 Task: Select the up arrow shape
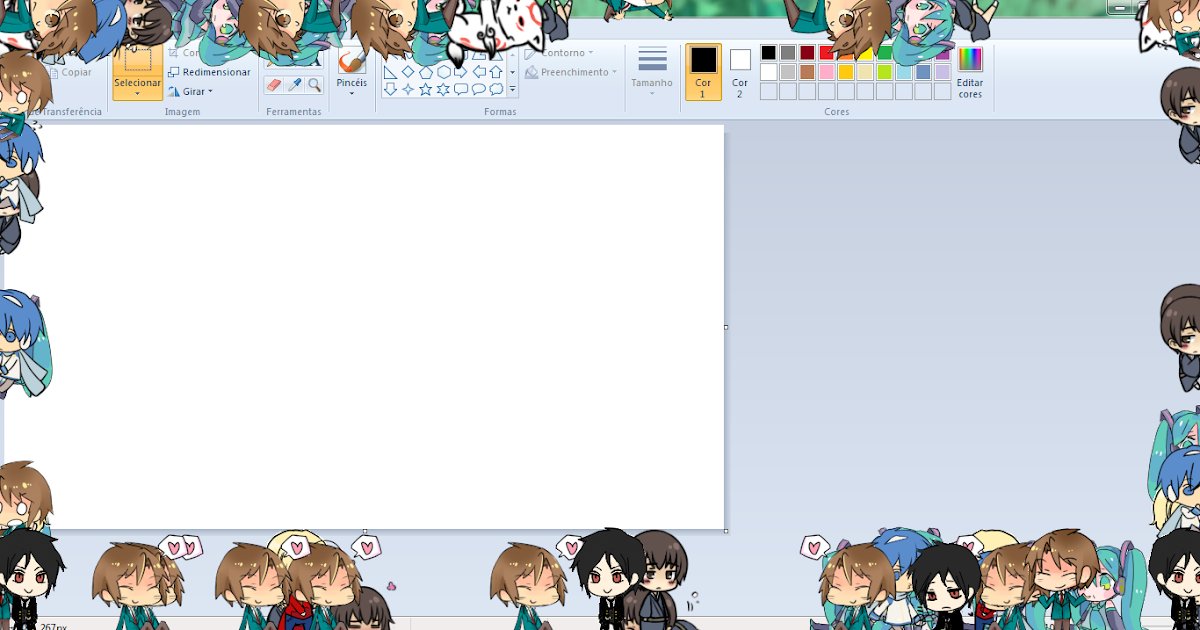[495, 71]
